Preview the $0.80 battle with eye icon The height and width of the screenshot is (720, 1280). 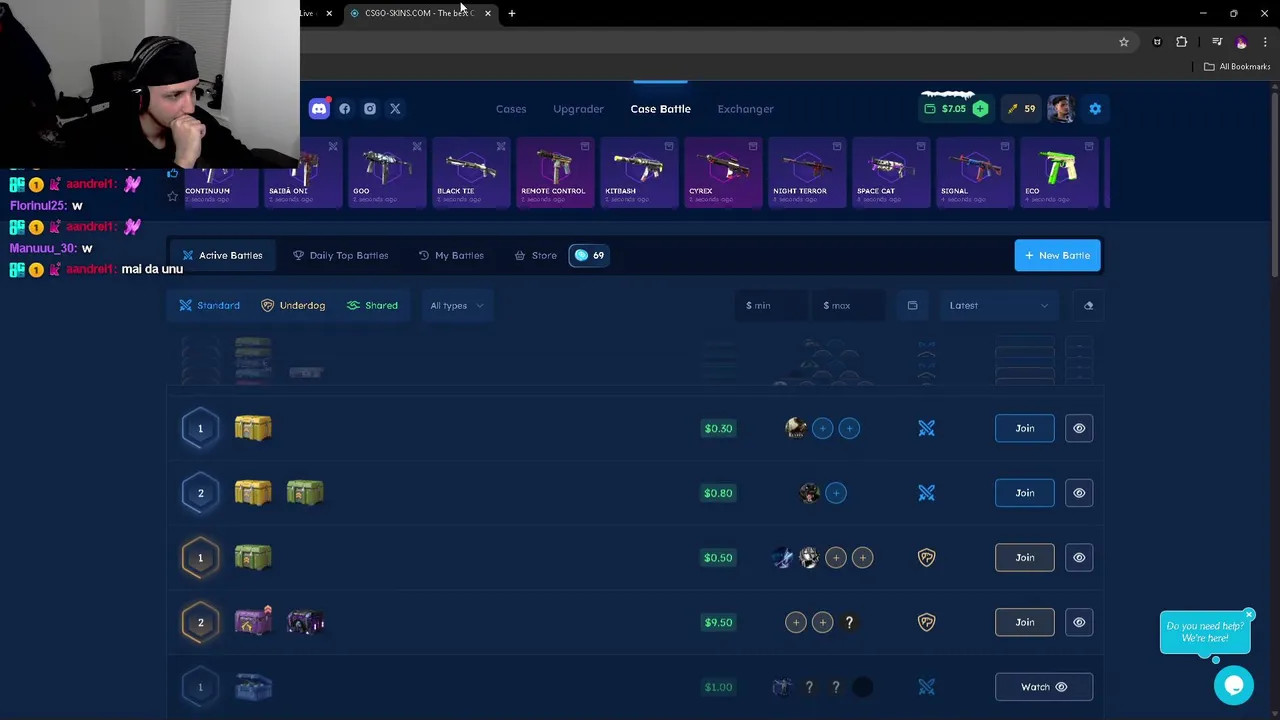coord(1079,493)
